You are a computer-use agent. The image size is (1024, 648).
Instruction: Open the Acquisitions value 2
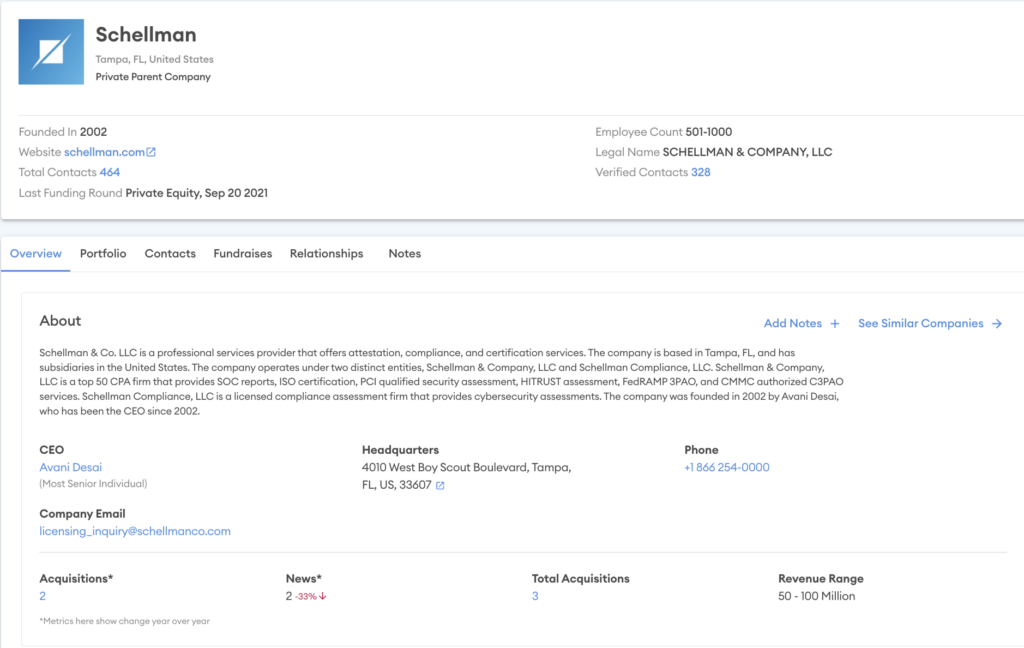42,596
